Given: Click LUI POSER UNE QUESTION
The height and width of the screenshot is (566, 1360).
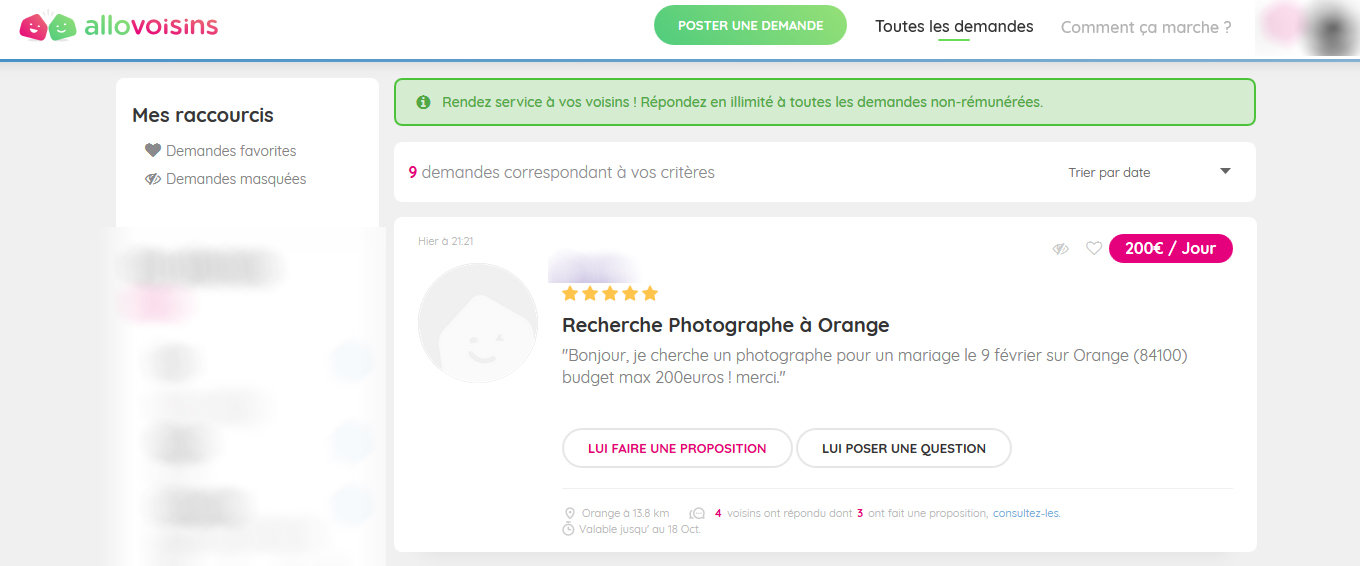Looking at the screenshot, I should 904,448.
